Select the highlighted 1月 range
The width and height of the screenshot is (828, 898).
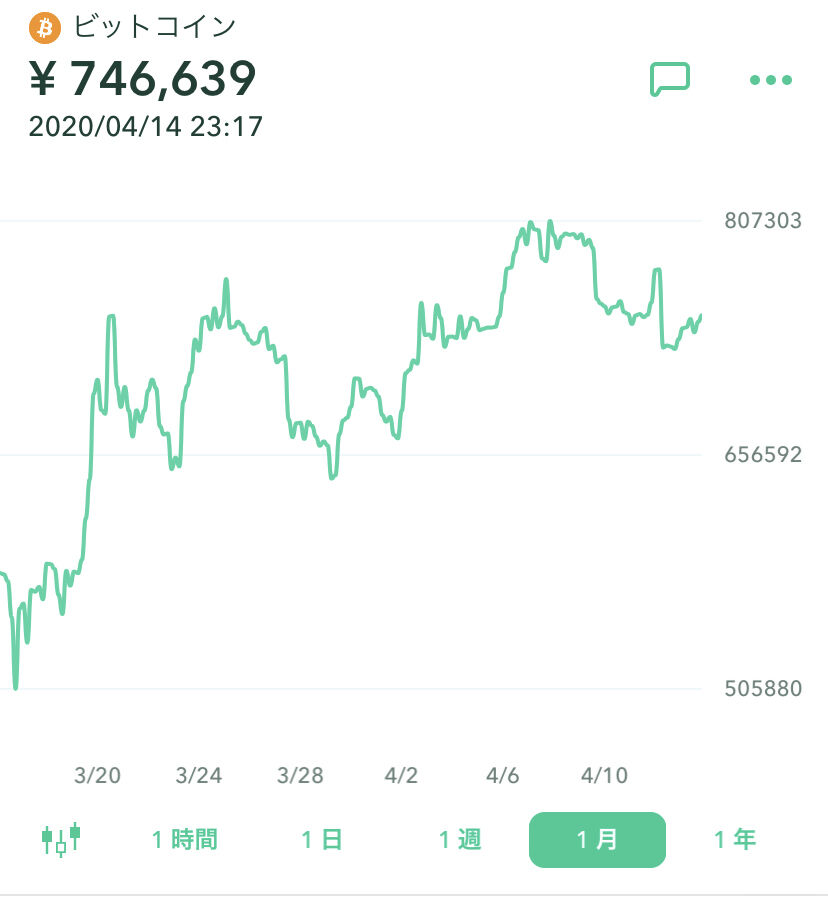click(x=597, y=840)
